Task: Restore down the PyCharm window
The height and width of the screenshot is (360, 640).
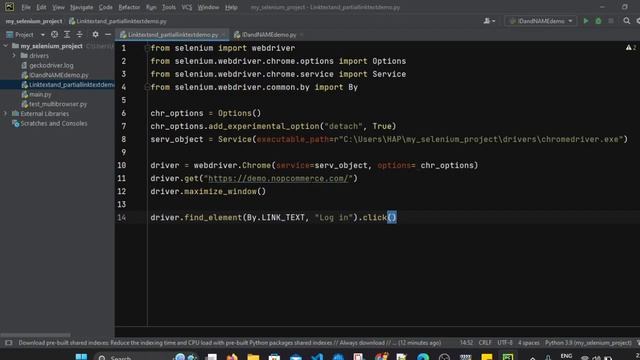Action: [x=624, y=7]
